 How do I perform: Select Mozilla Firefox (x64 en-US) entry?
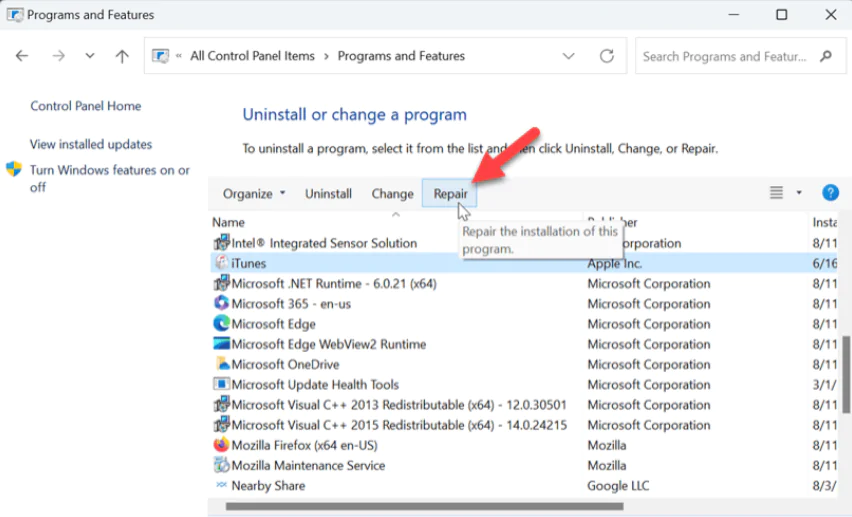pyautogui.click(x=304, y=446)
